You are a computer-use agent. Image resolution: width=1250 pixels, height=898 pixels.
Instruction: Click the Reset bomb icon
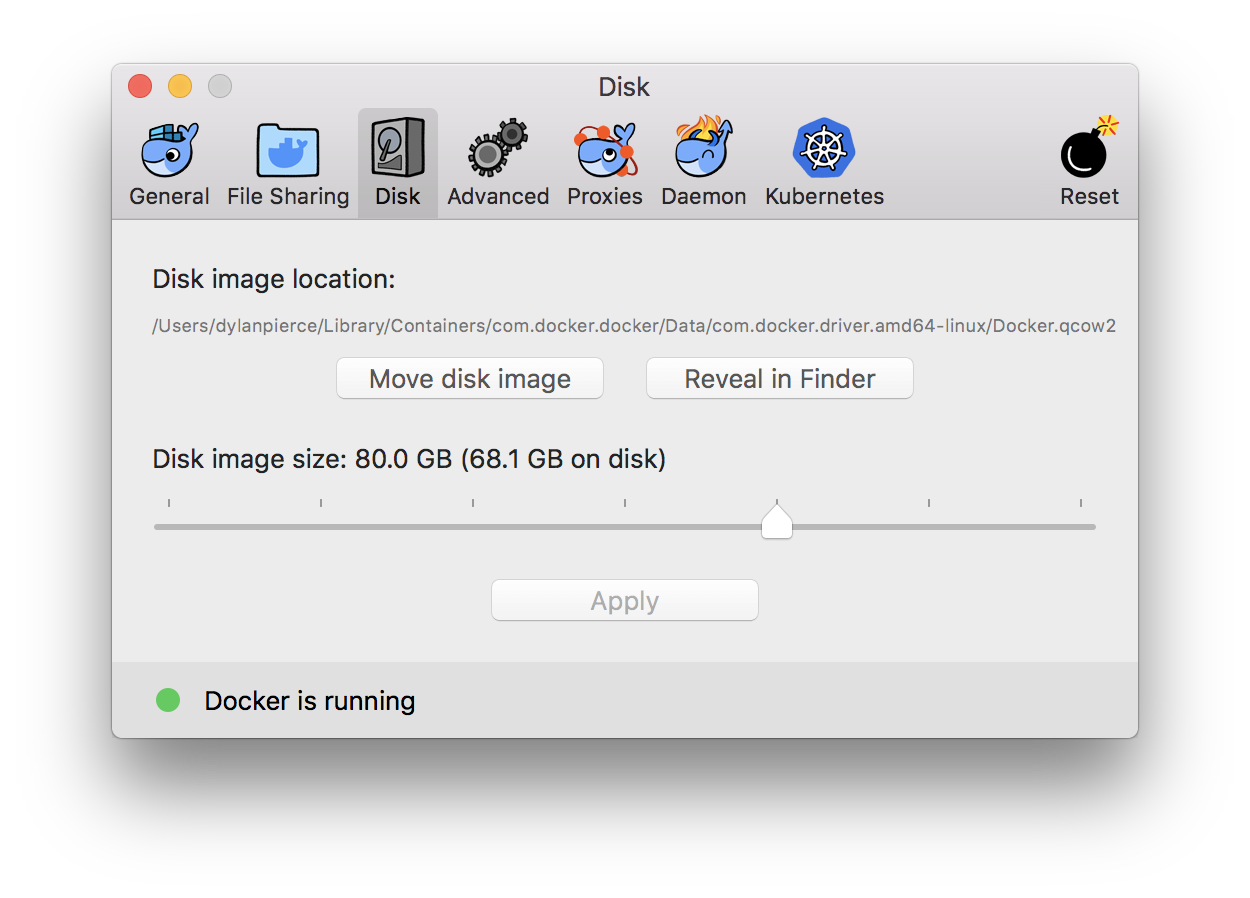(x=1089, y=147)
